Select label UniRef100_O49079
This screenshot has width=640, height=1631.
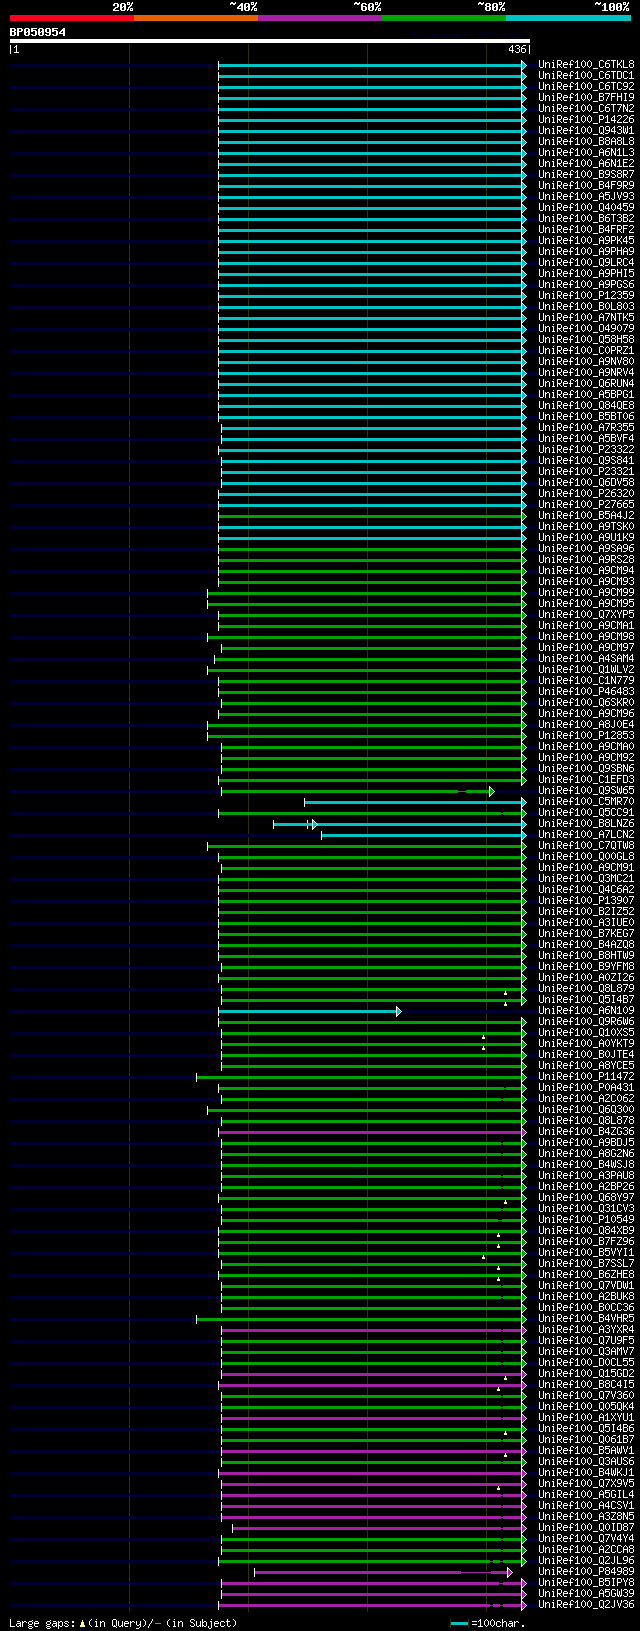coord(586,329)
